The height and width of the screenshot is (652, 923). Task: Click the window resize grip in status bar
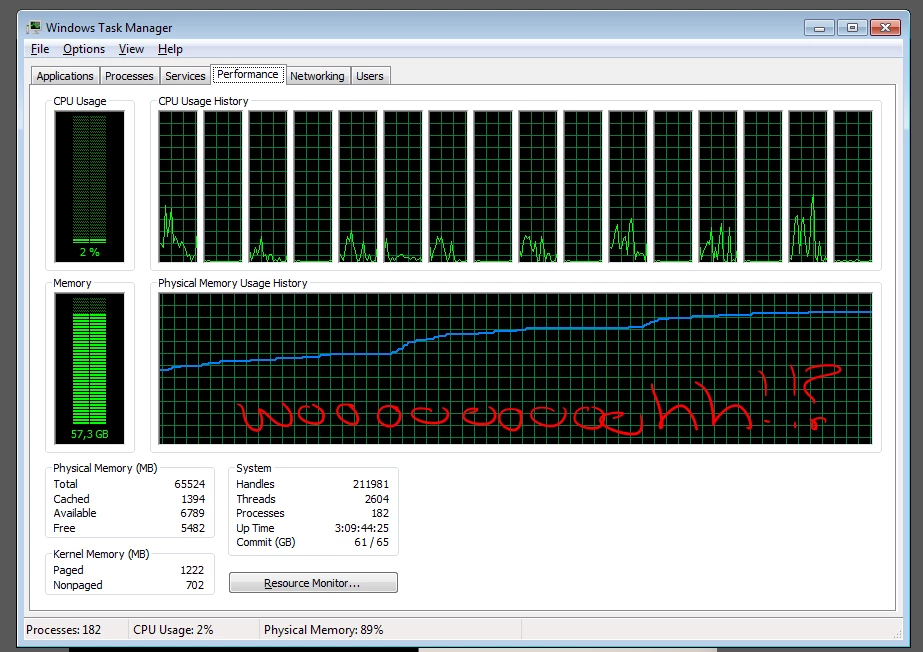click(x=897, y=634)
